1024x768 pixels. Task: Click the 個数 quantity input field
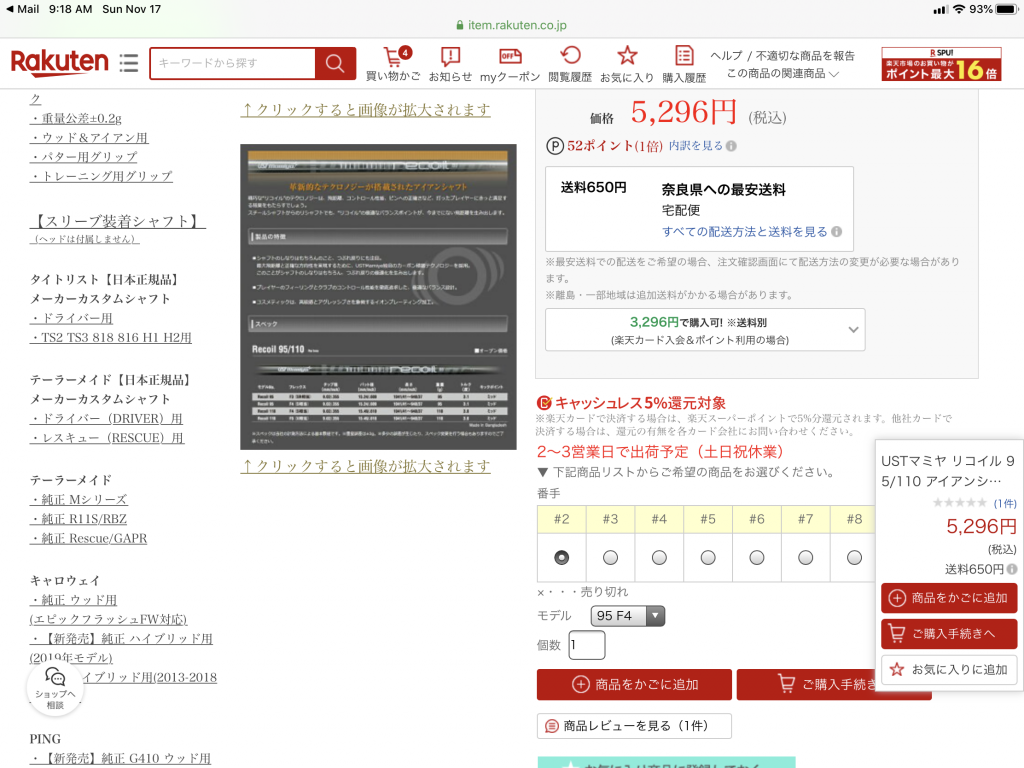[586, 645]
